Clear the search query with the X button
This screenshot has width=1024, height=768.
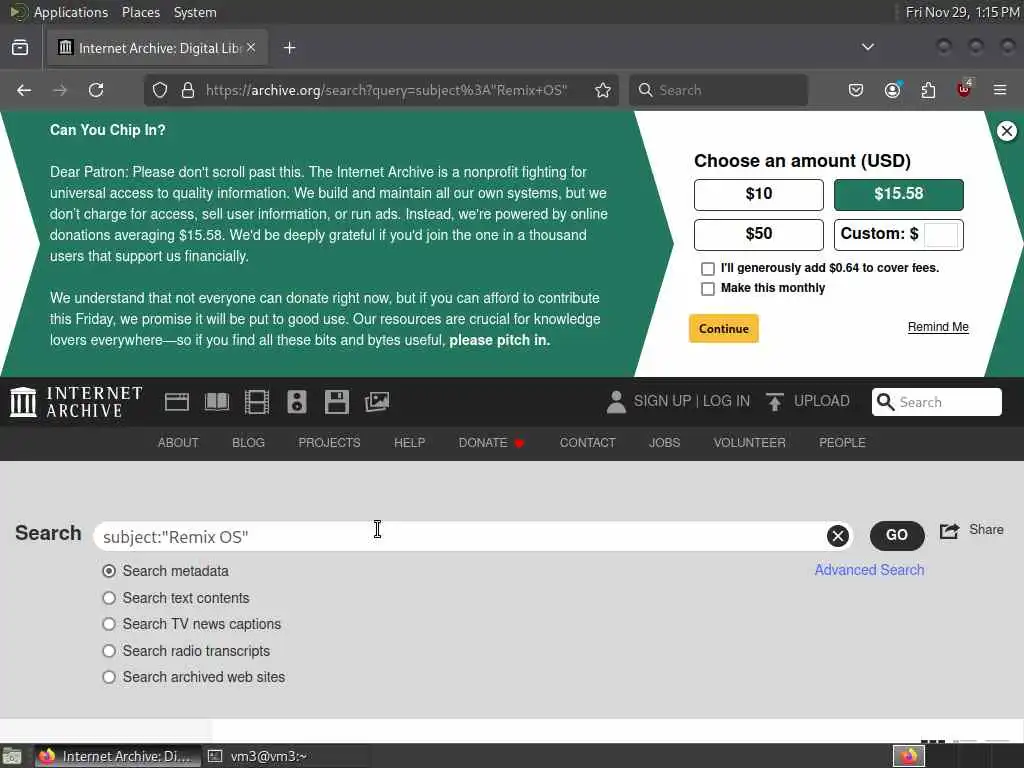pyautogui.click(x=838, y=536)
